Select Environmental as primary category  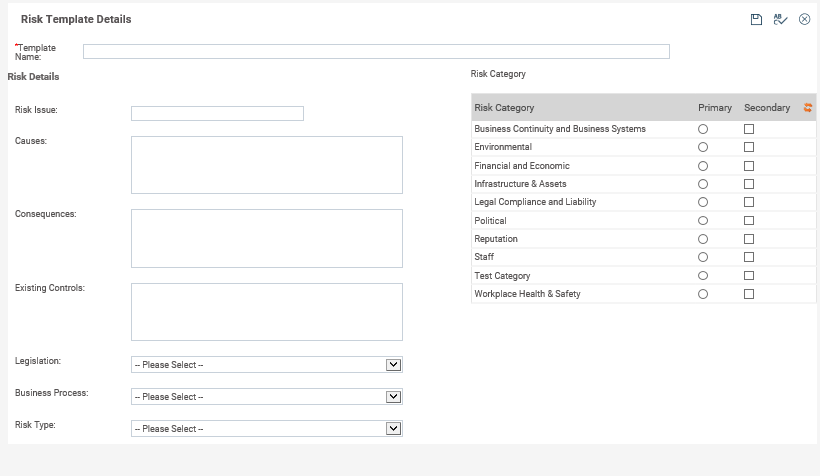[x=703, y=148]
